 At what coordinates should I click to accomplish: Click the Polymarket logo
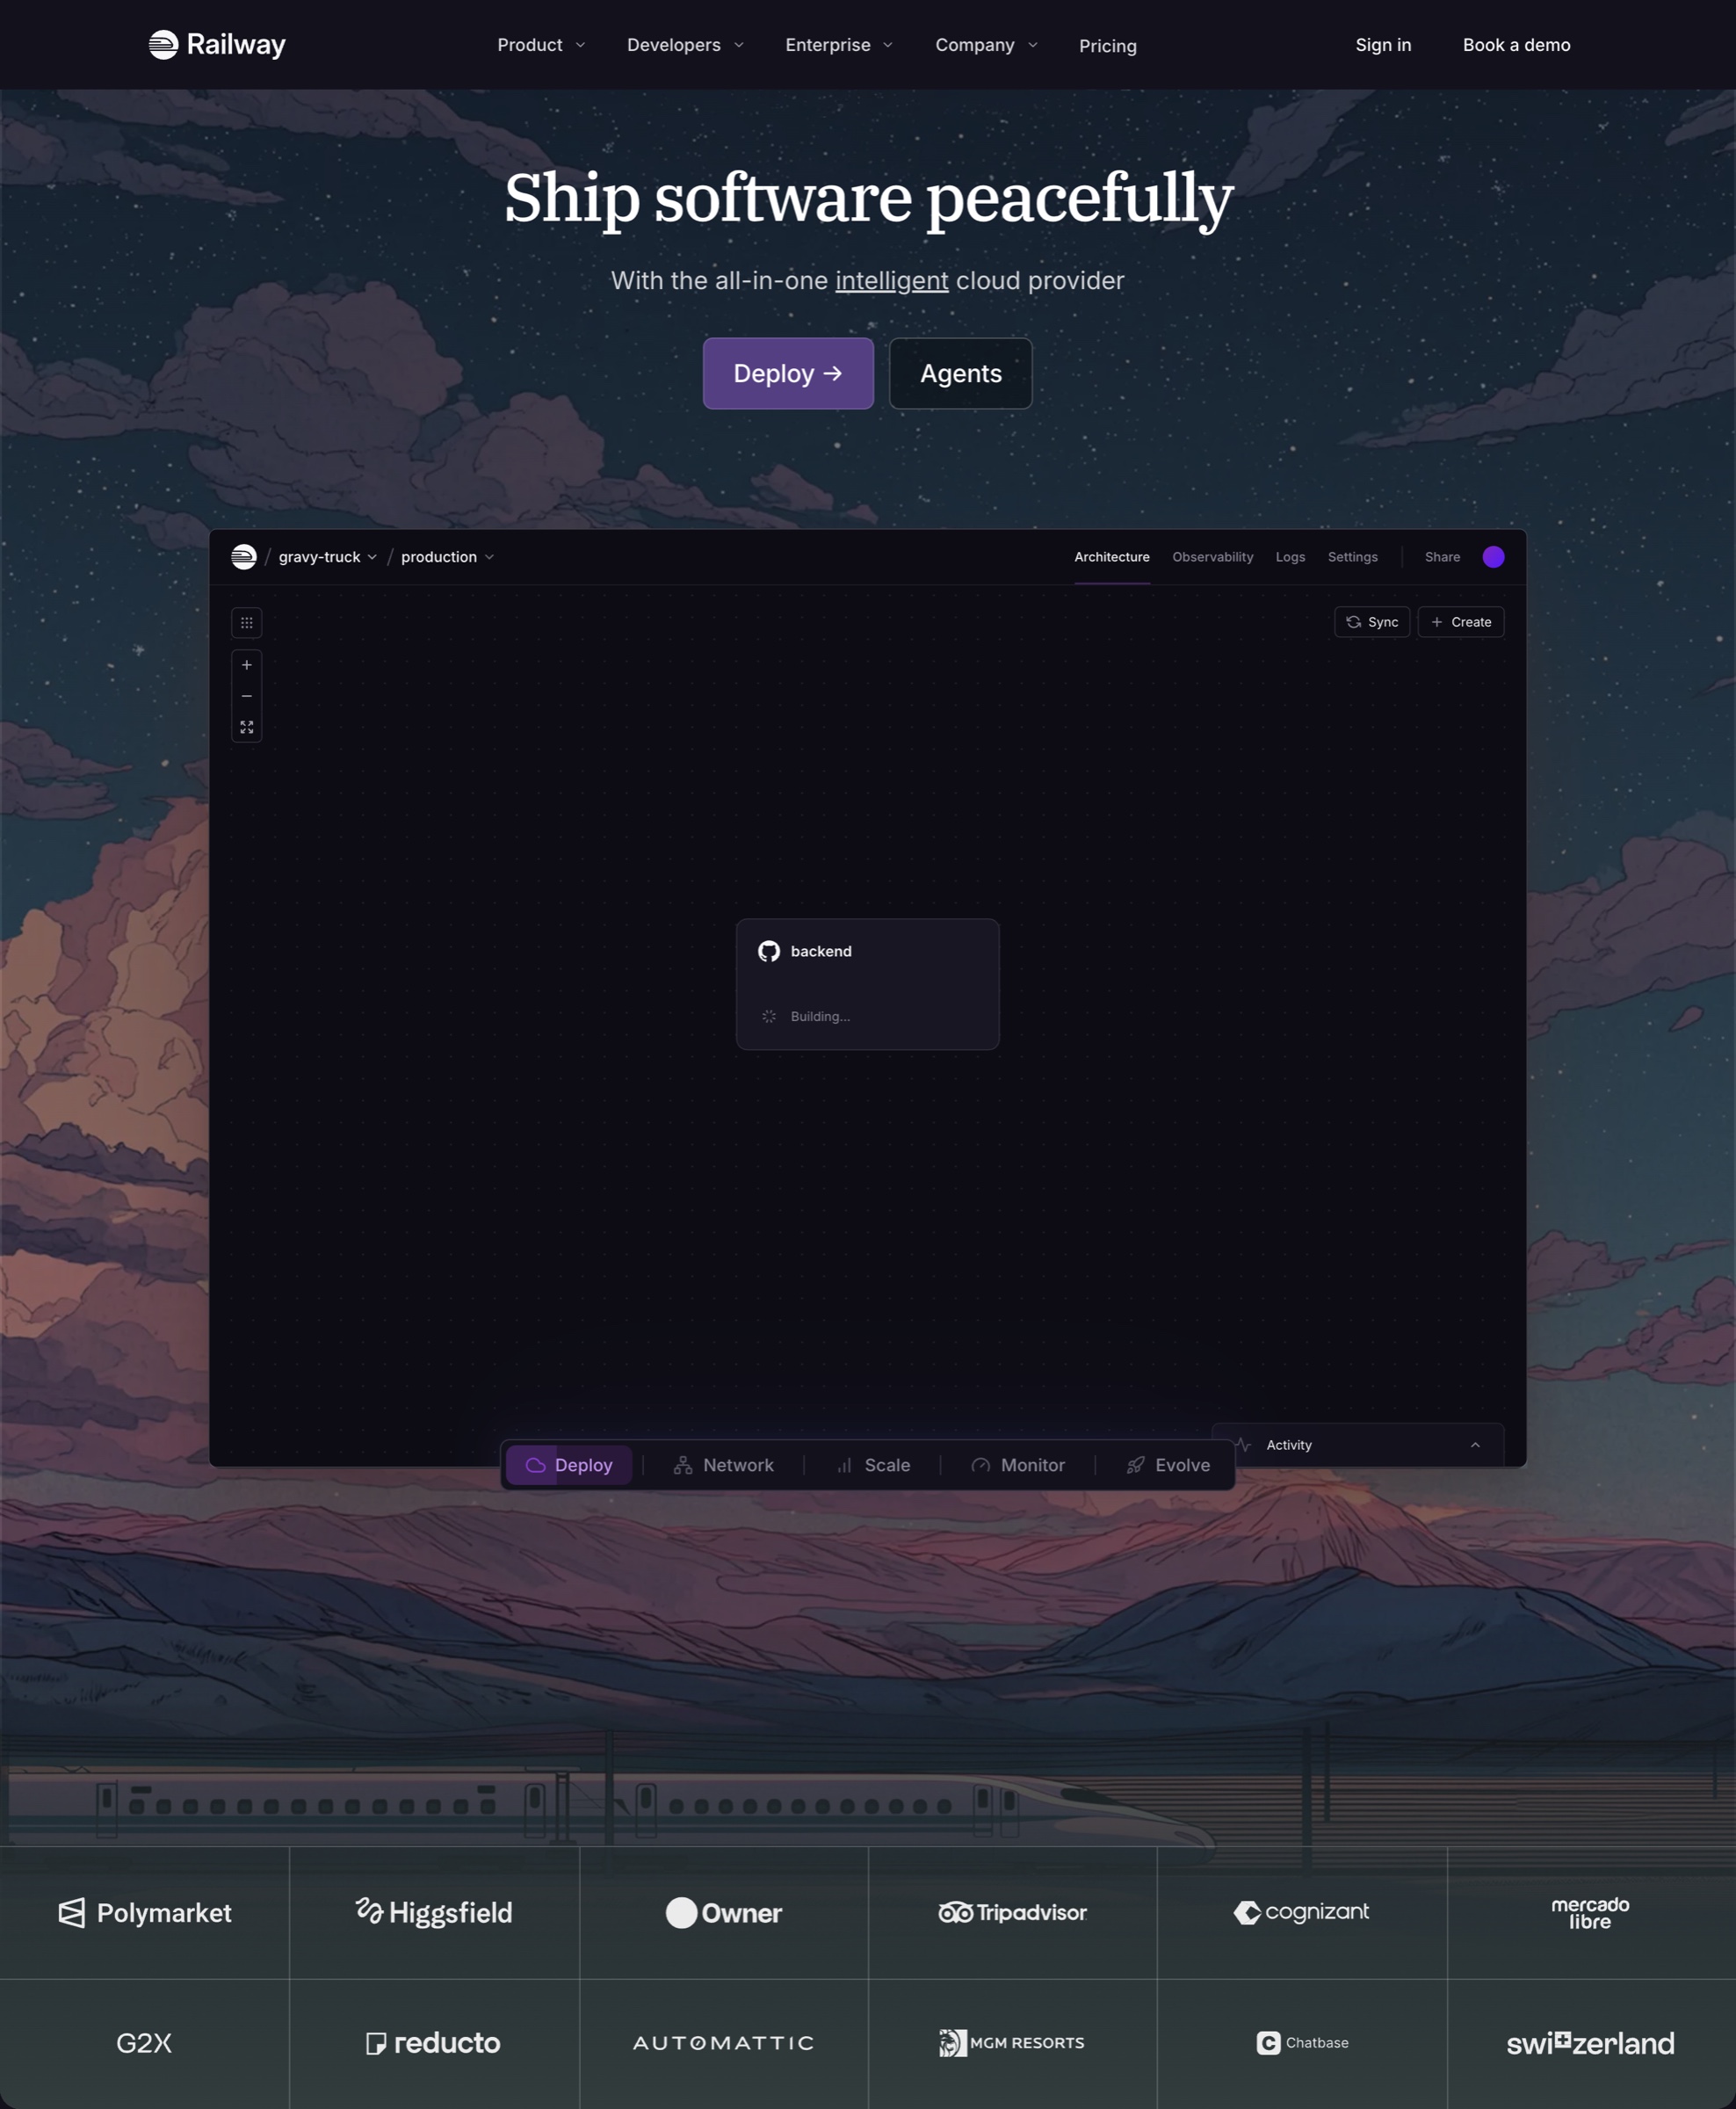(x=145, y=1912)
